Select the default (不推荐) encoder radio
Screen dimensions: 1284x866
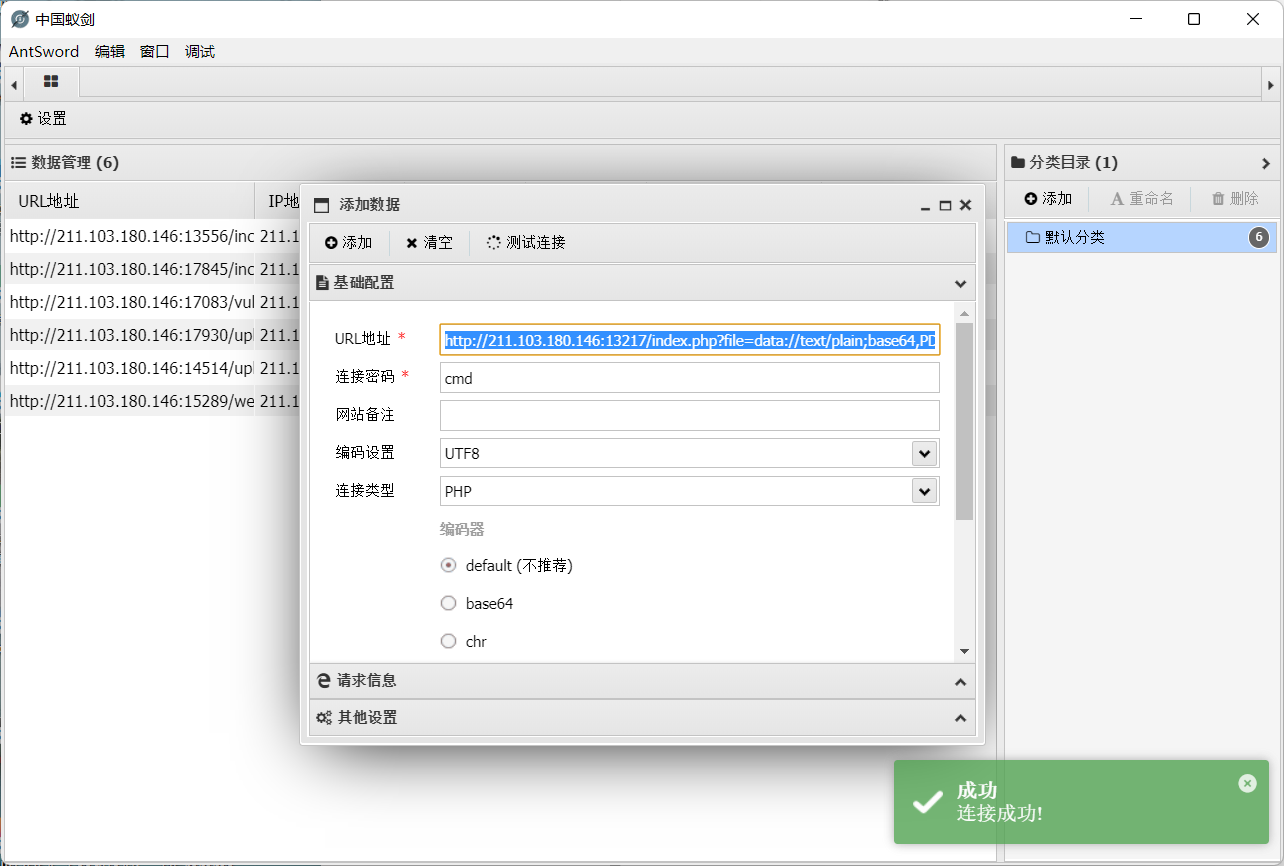click(x=449, y=565)
